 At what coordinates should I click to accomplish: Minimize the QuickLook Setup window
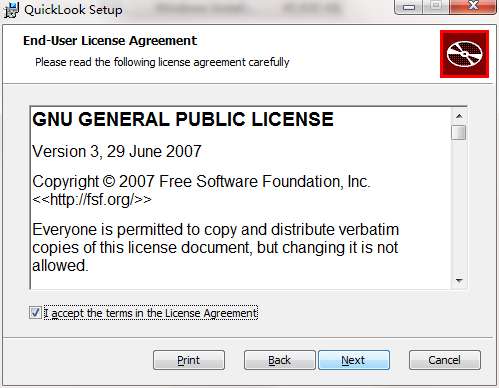pyautogui.click(x=409, y=7)
